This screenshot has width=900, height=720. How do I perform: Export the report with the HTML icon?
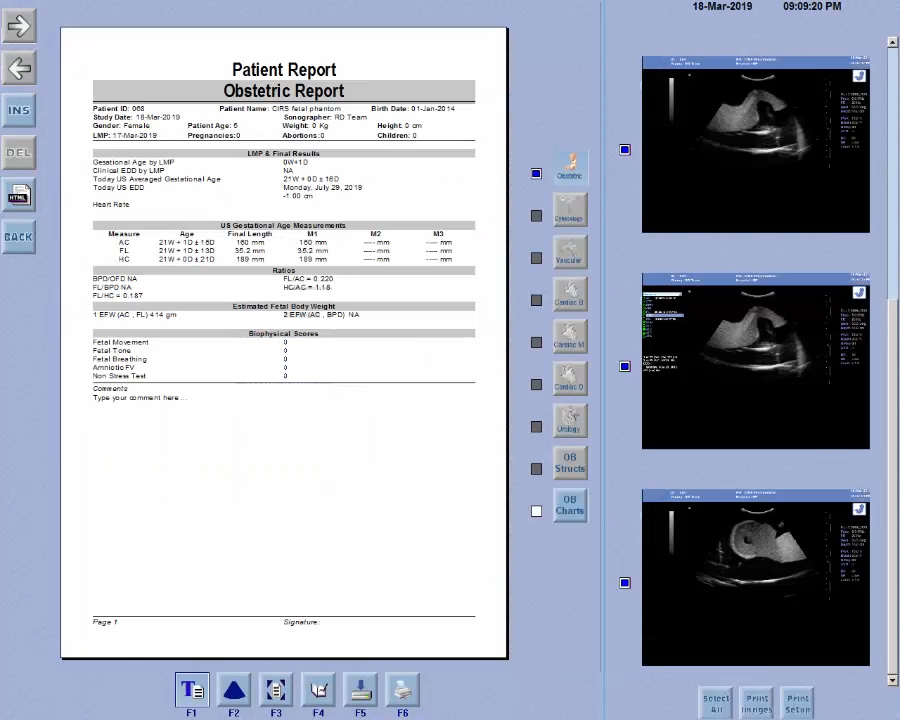(x=19, y=195)
